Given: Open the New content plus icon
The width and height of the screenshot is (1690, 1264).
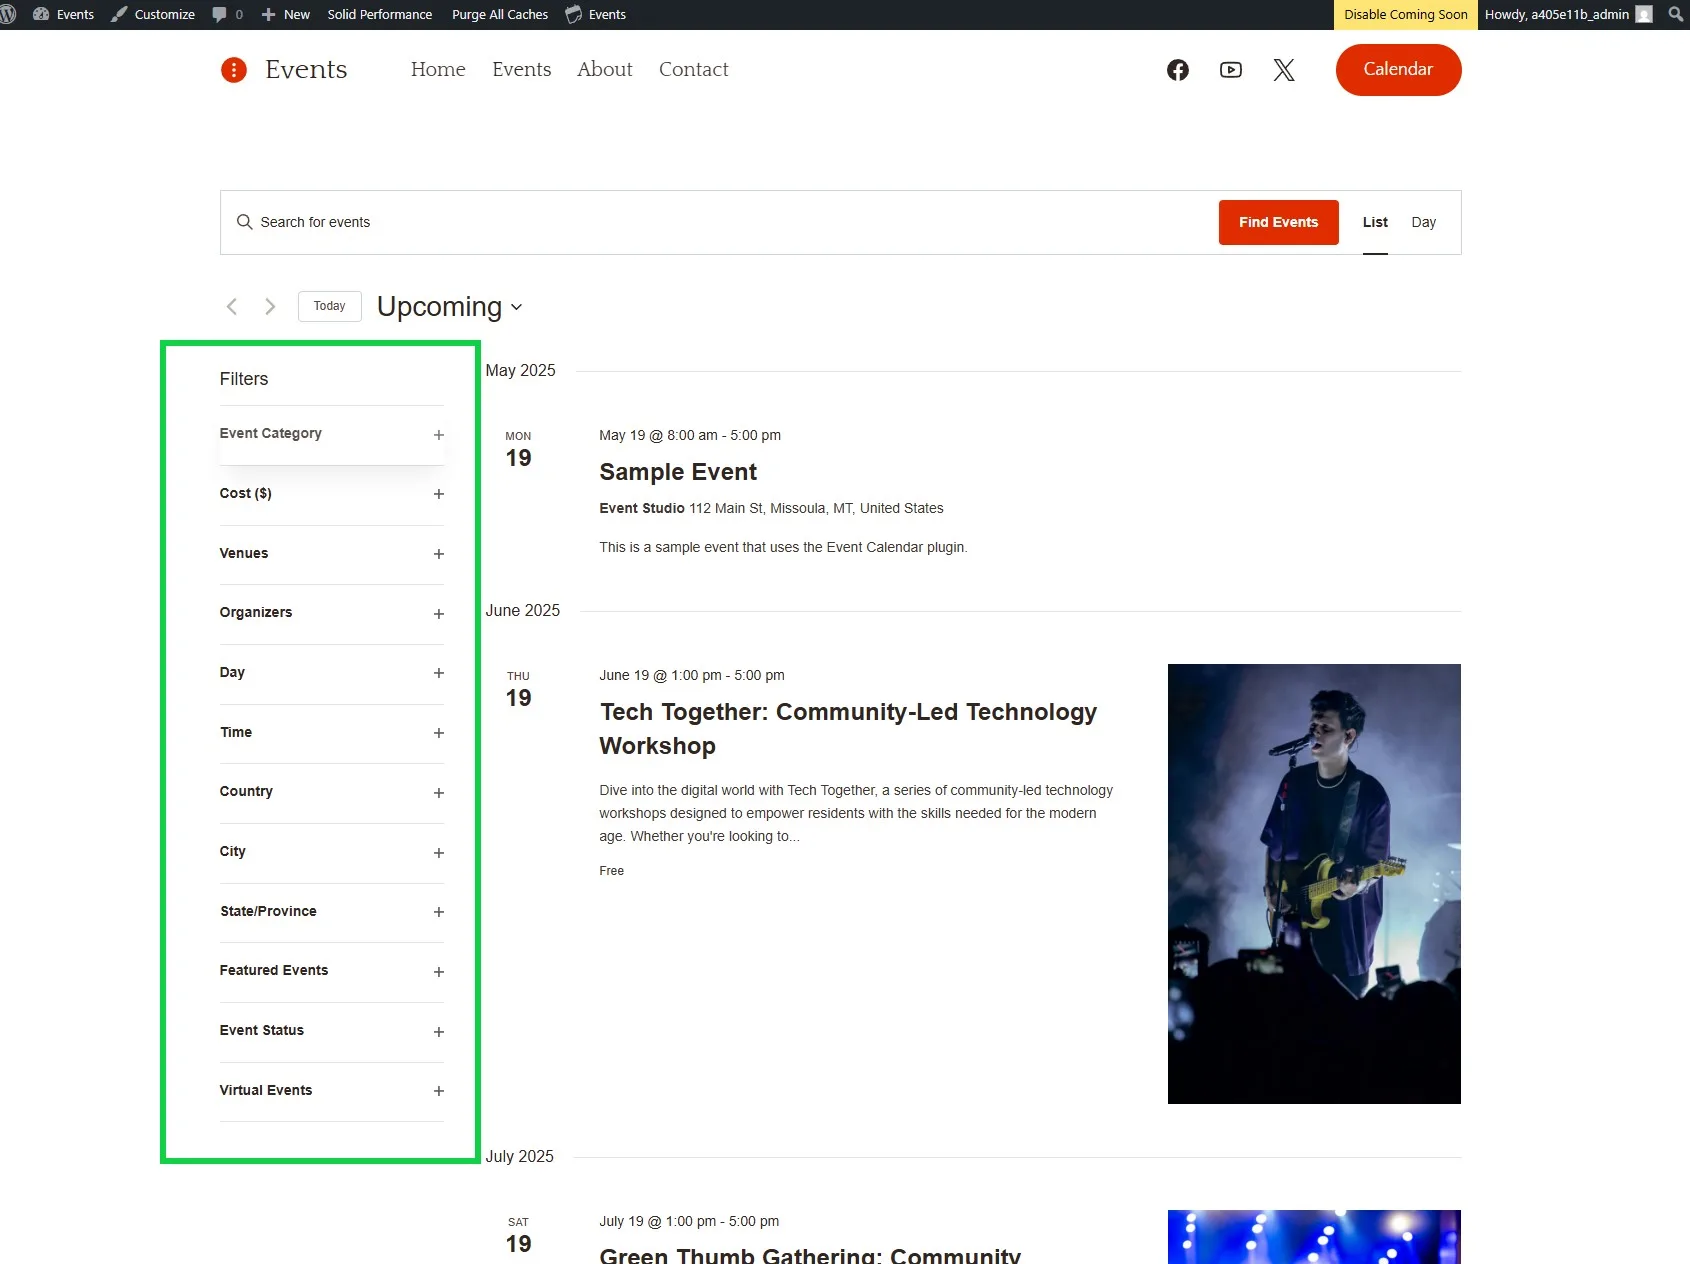Looking at the screenshot, I should (266, 14).
